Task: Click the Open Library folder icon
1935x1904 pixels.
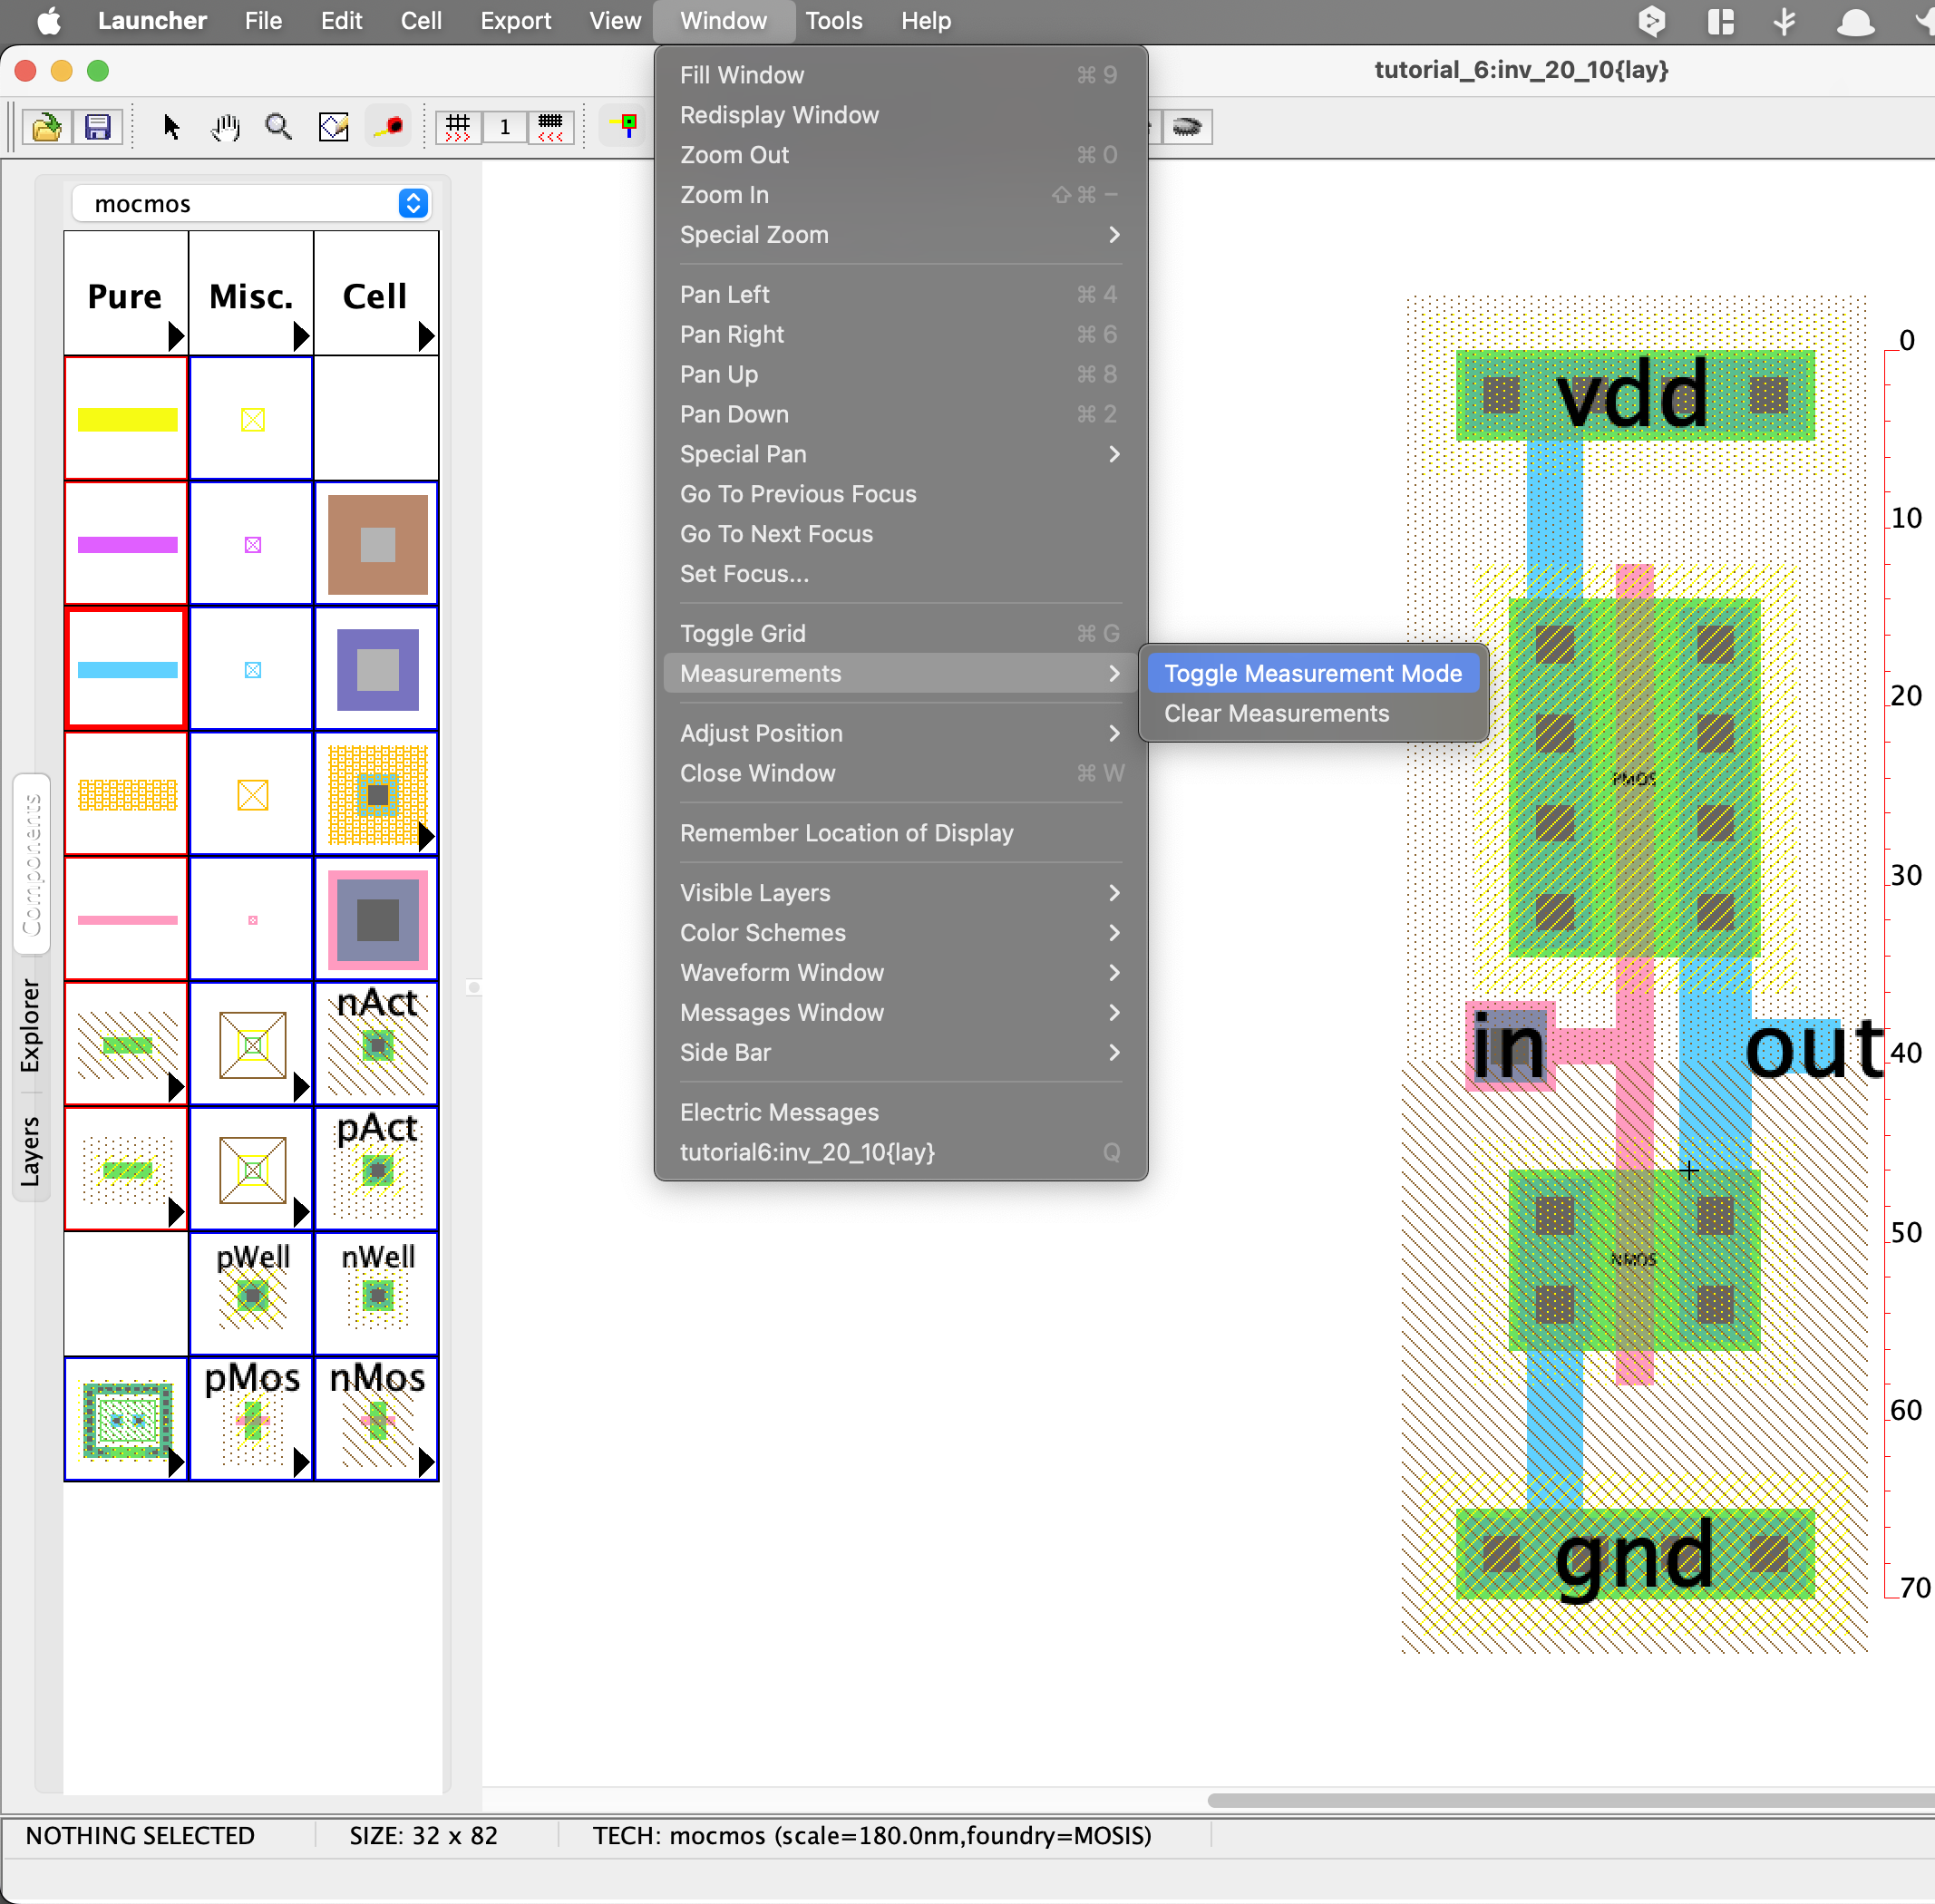Action: coord(46,127)
